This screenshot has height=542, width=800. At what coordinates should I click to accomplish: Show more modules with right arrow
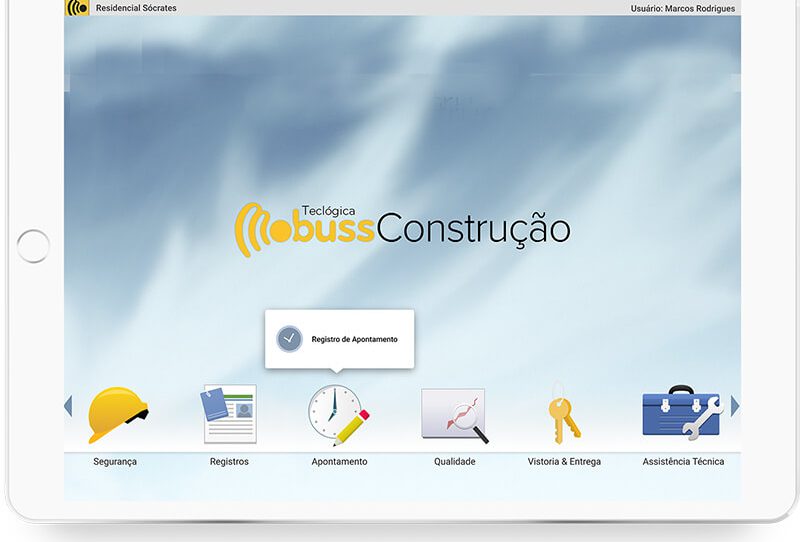point(735,406)
